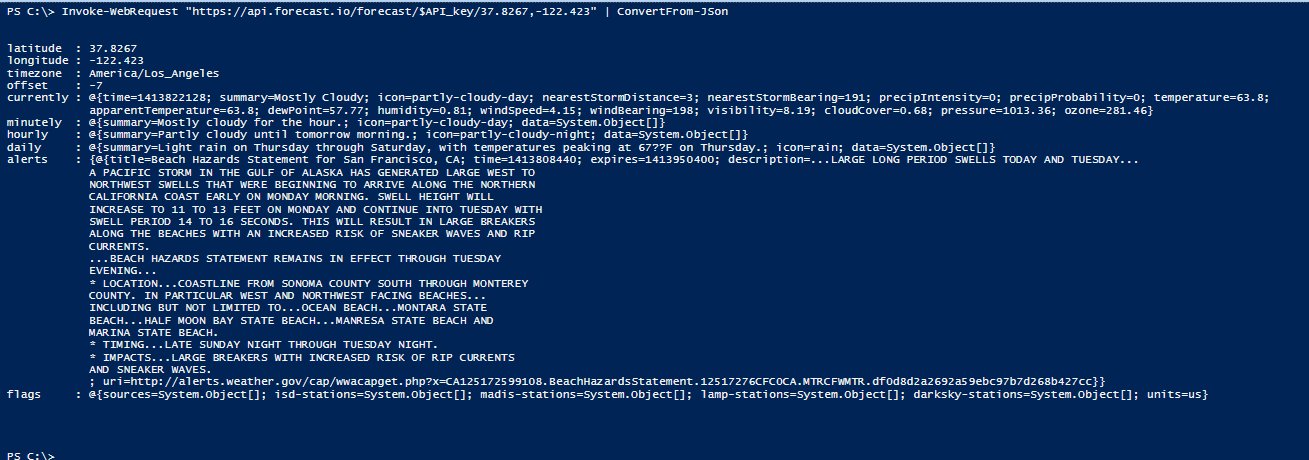Select the longitude value -122.423
Screen dimensions: 1309x460
click(117, 60)
